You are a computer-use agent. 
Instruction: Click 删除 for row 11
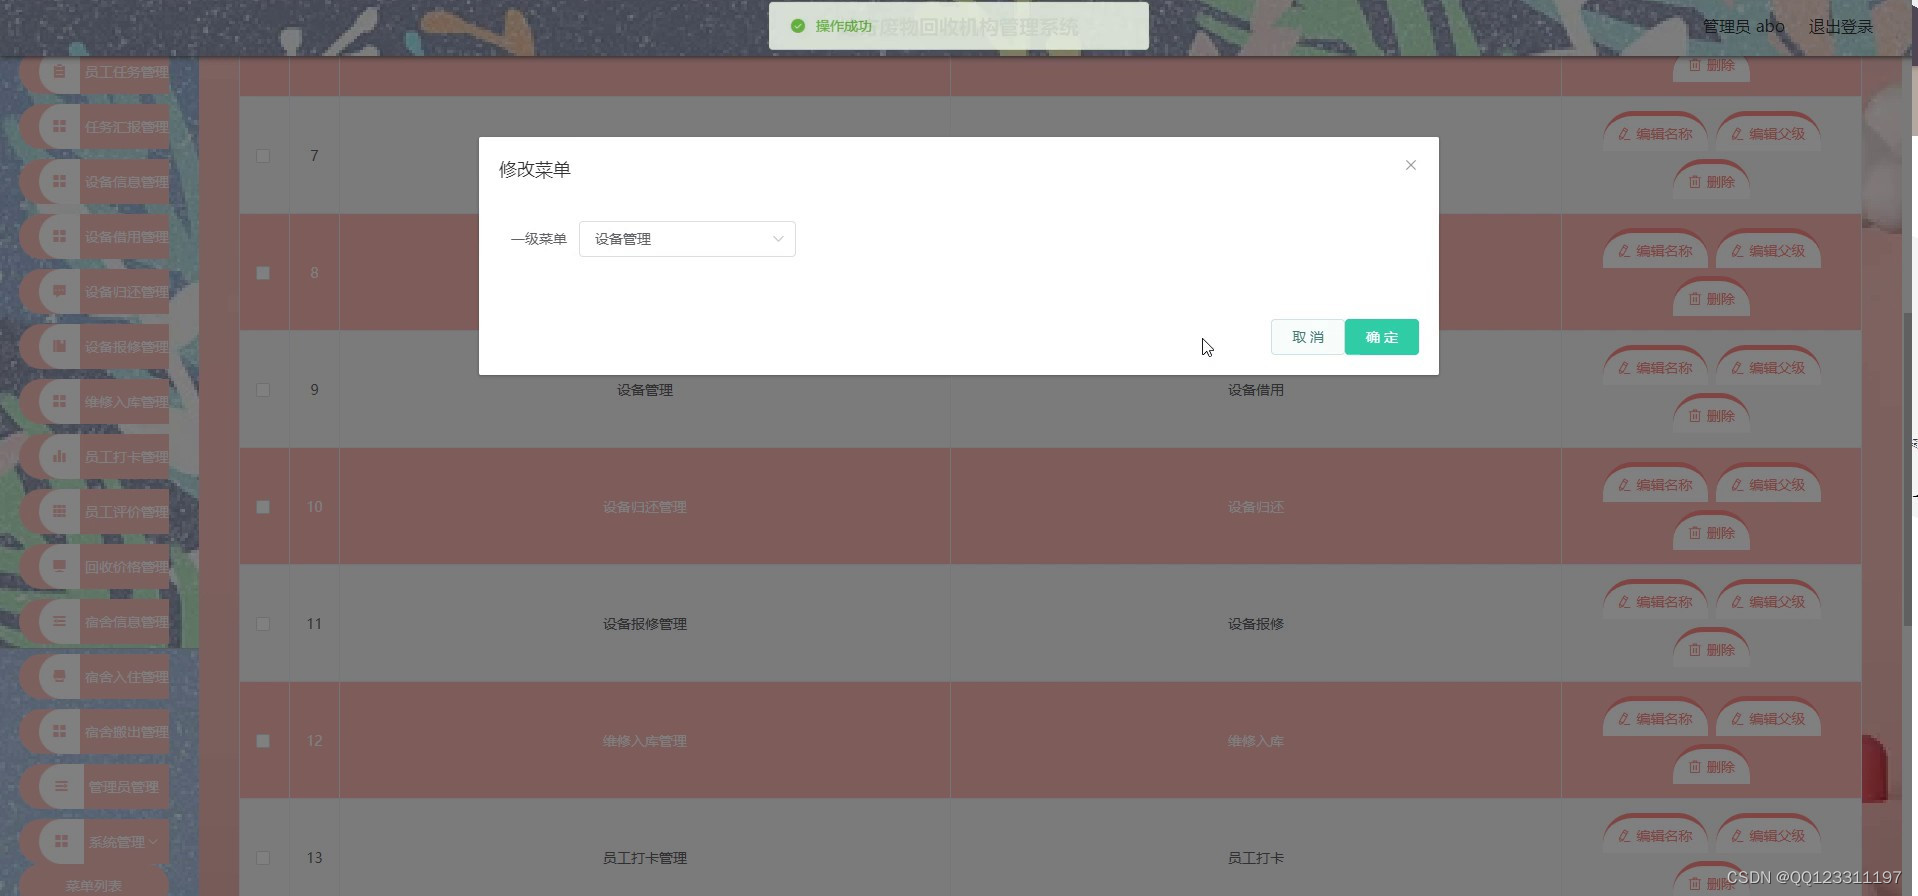coord(1711,650)
